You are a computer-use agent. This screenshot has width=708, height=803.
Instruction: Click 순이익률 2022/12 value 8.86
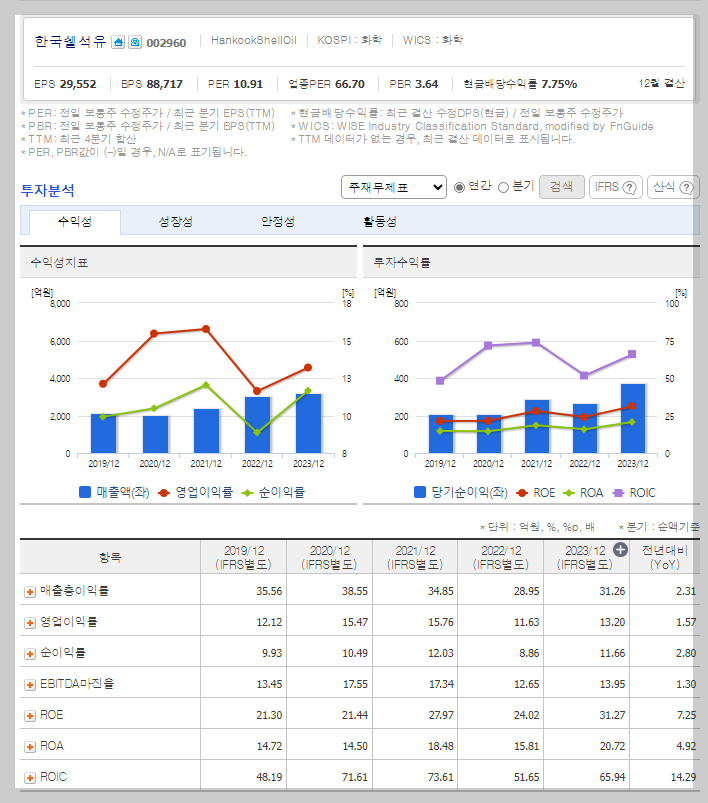coord(529,653)
